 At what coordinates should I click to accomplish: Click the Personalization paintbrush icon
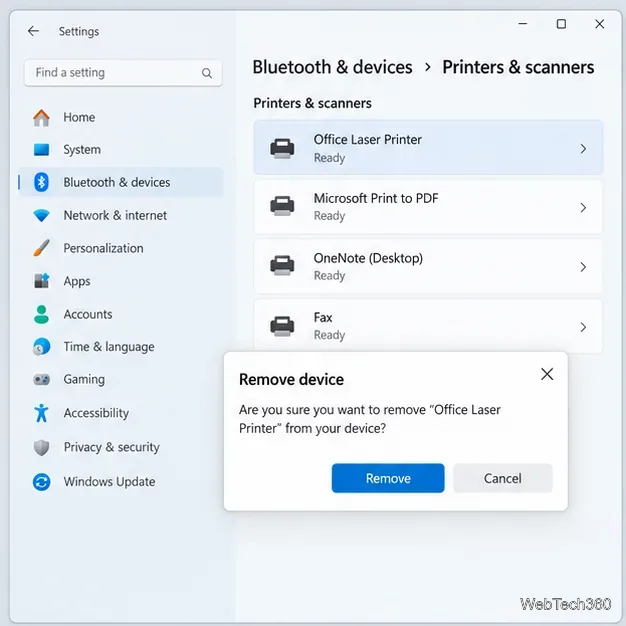(x=42, y=248)
